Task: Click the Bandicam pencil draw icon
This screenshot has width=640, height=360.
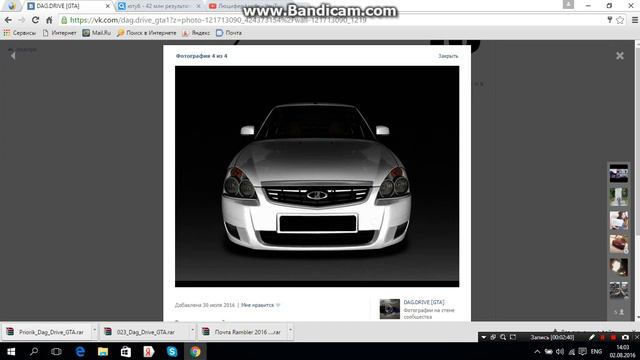Action: coord(591,337)
